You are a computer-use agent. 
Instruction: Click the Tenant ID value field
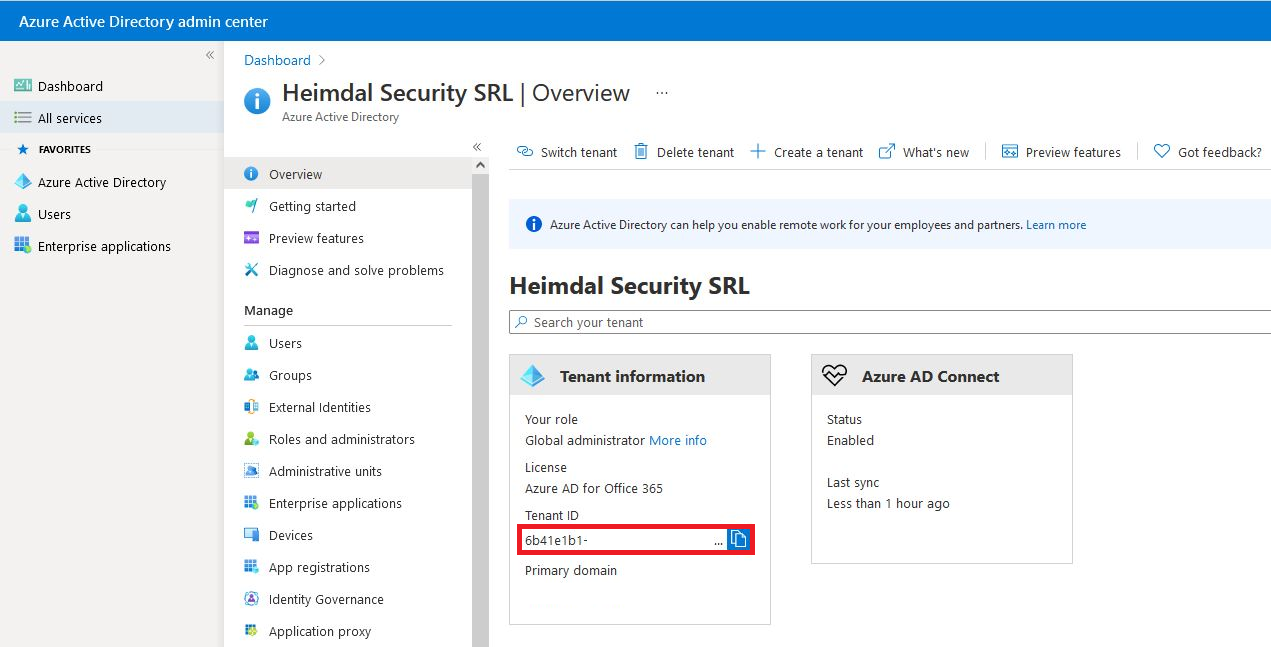[x=623, y=540]
